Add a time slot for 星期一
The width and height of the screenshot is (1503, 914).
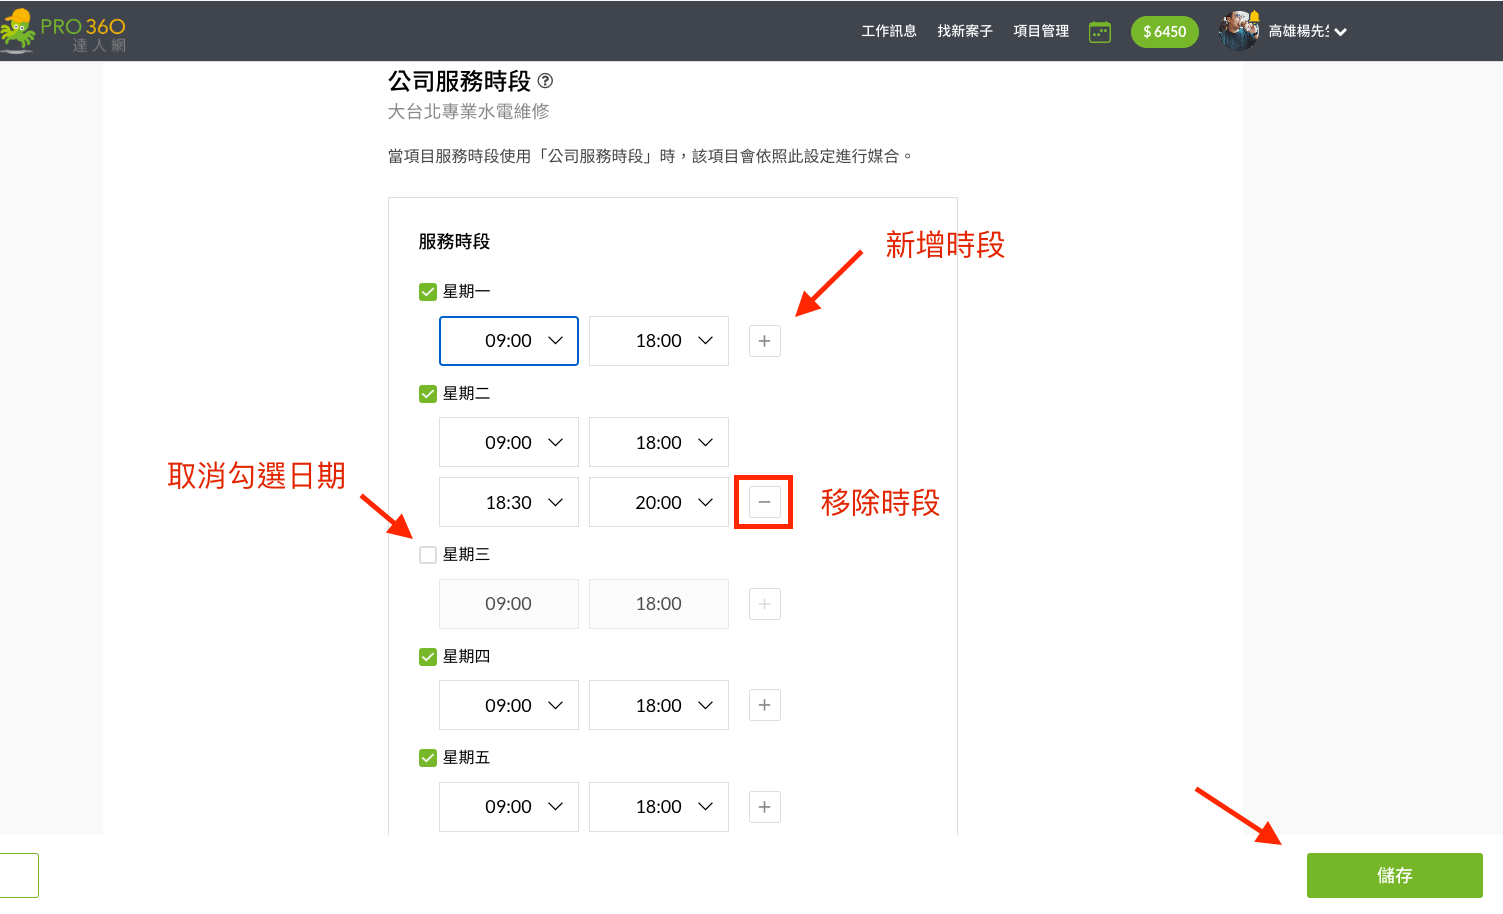coord(764,341)
